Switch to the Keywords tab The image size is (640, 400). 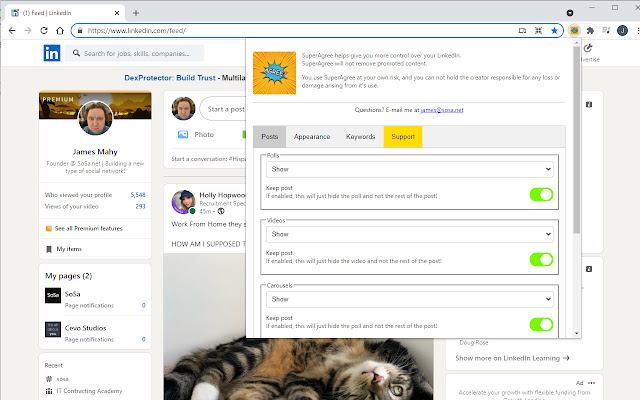tap(360, 137)
